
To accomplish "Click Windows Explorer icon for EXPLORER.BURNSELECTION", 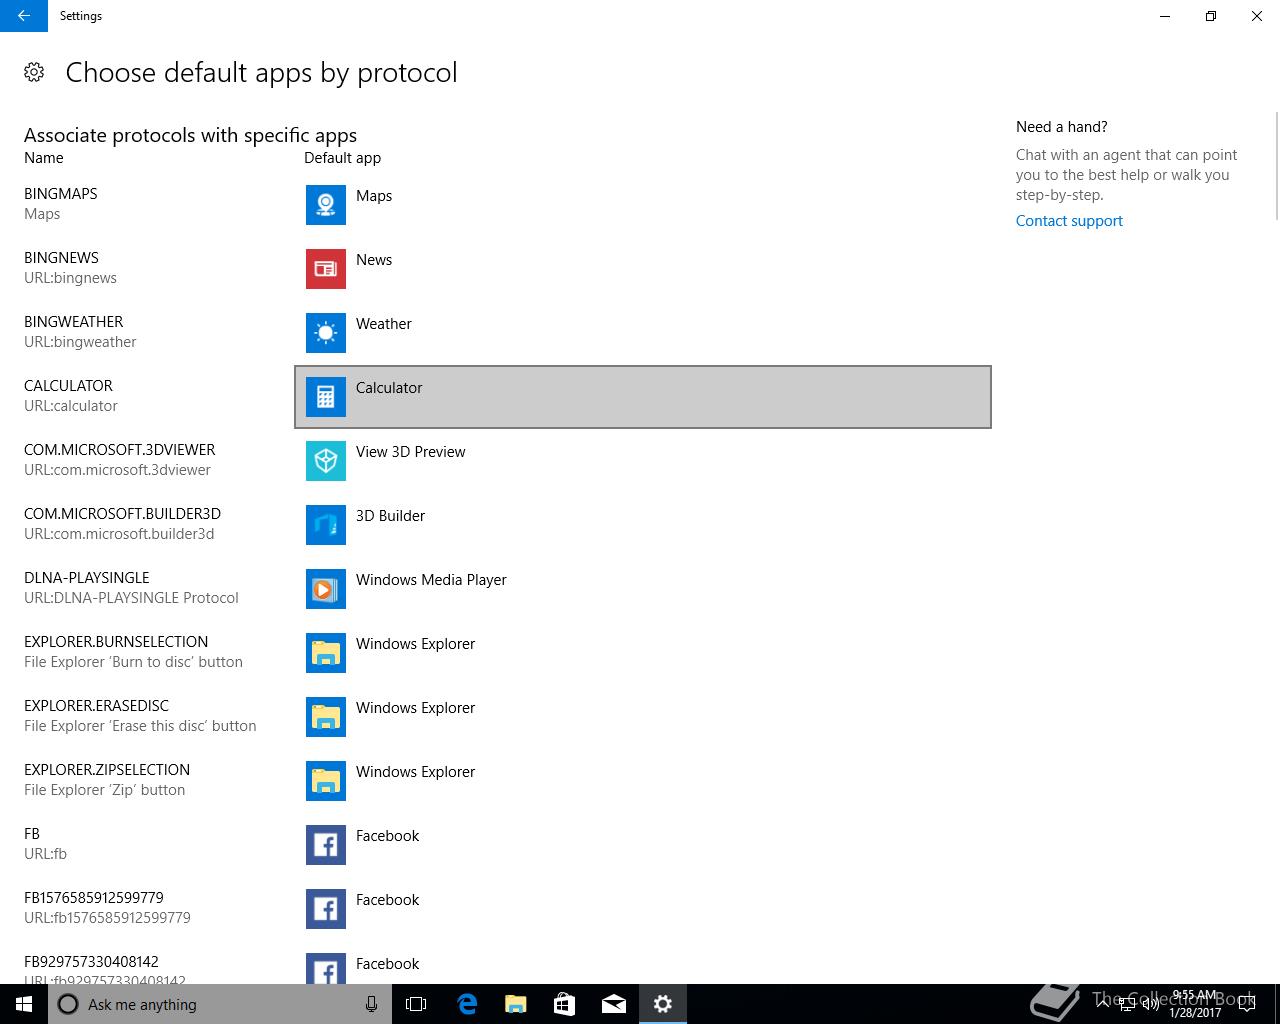I will [x=326, y=653].
